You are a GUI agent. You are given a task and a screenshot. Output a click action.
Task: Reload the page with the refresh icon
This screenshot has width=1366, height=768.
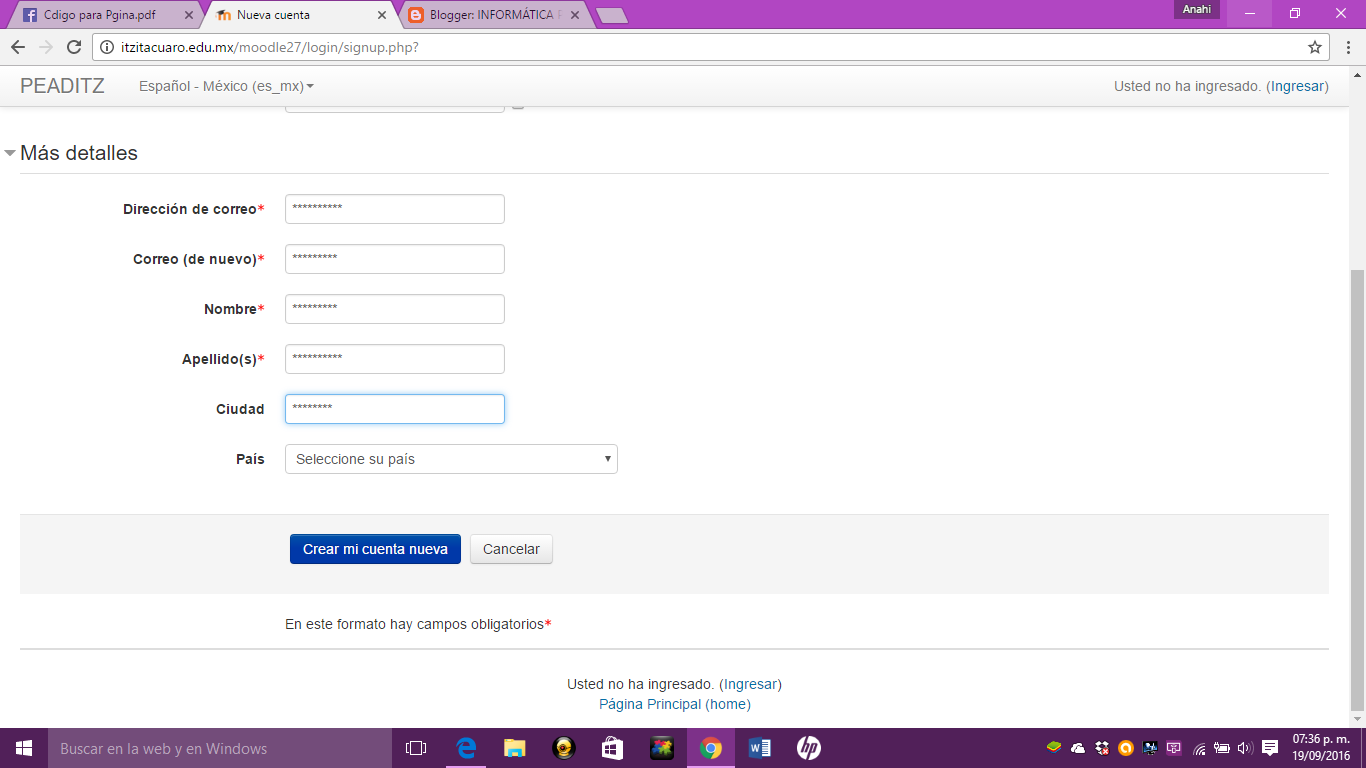[73, 47]
